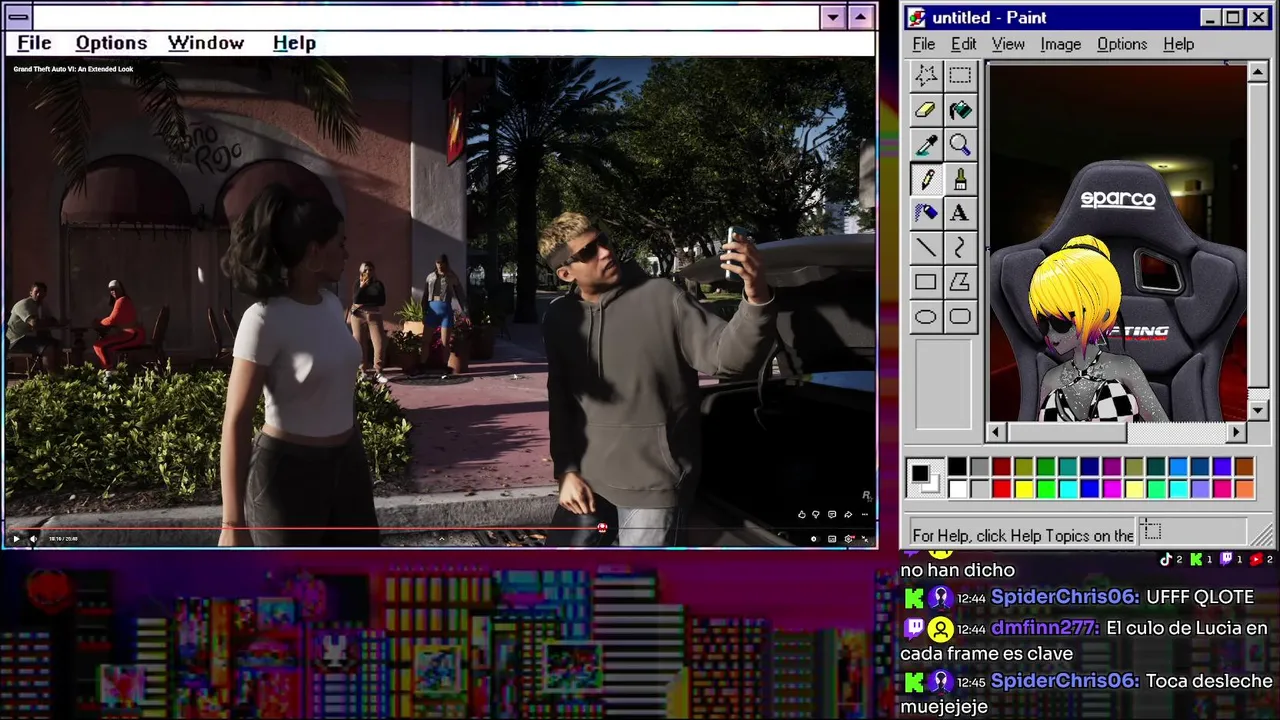Screen dimensions: 1280x720
Task: Click the Paint app icon in title bar
Action: click(x=917, y=18)
